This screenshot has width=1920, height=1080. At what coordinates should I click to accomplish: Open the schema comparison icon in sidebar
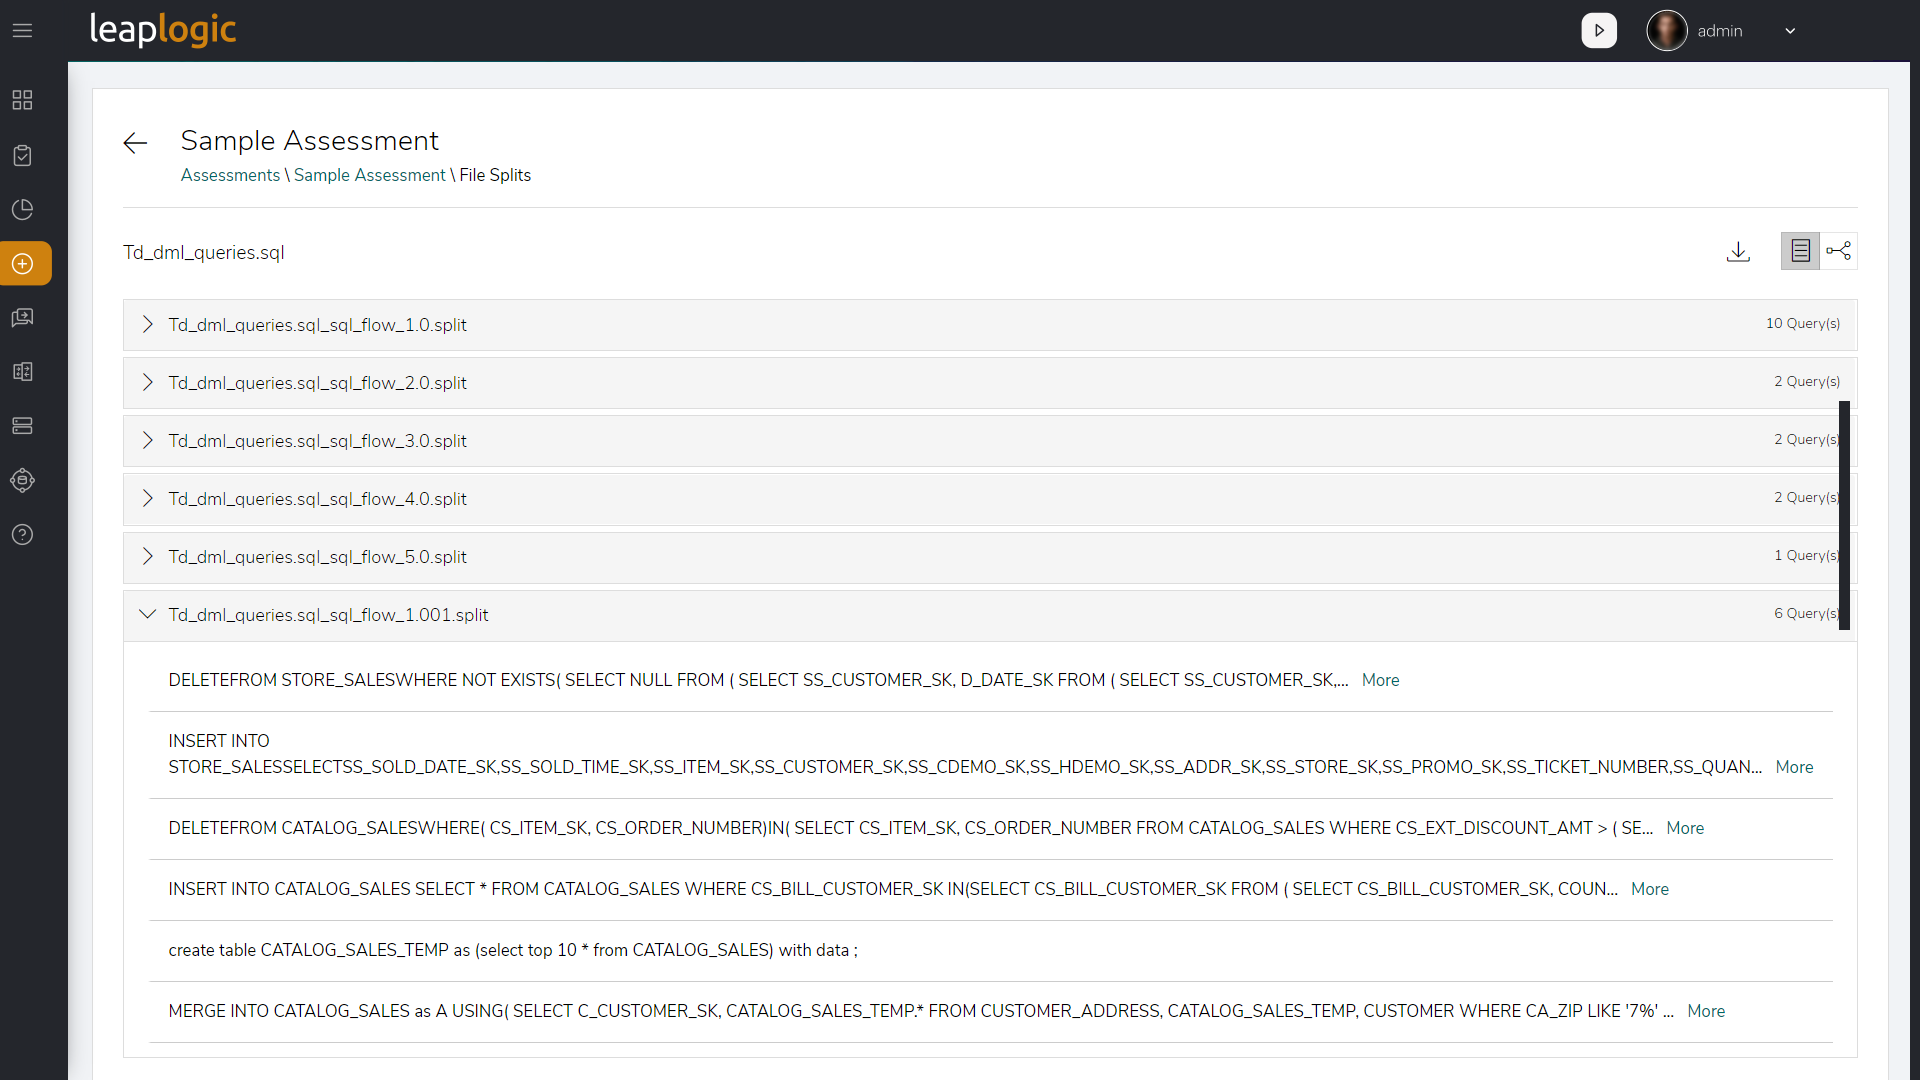(22, 371)
